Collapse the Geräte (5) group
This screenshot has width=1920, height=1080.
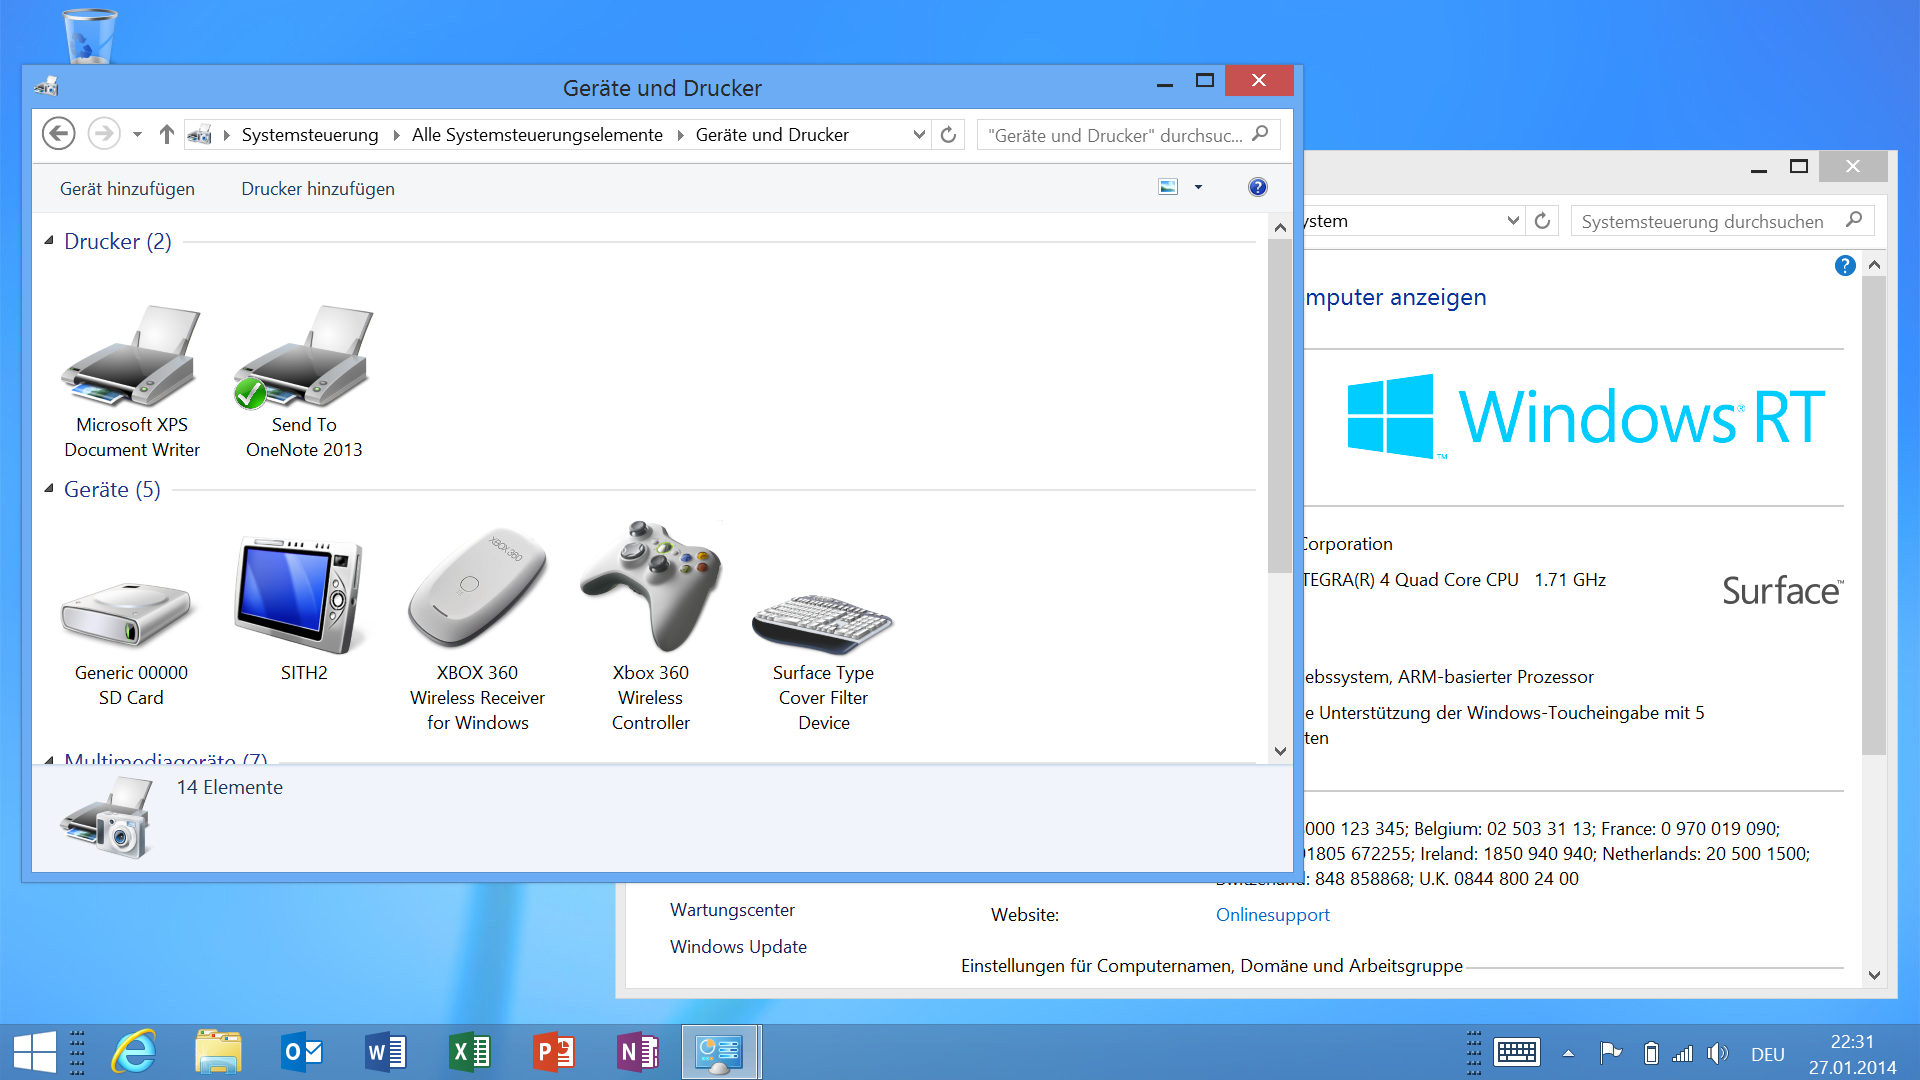[48, 489]
